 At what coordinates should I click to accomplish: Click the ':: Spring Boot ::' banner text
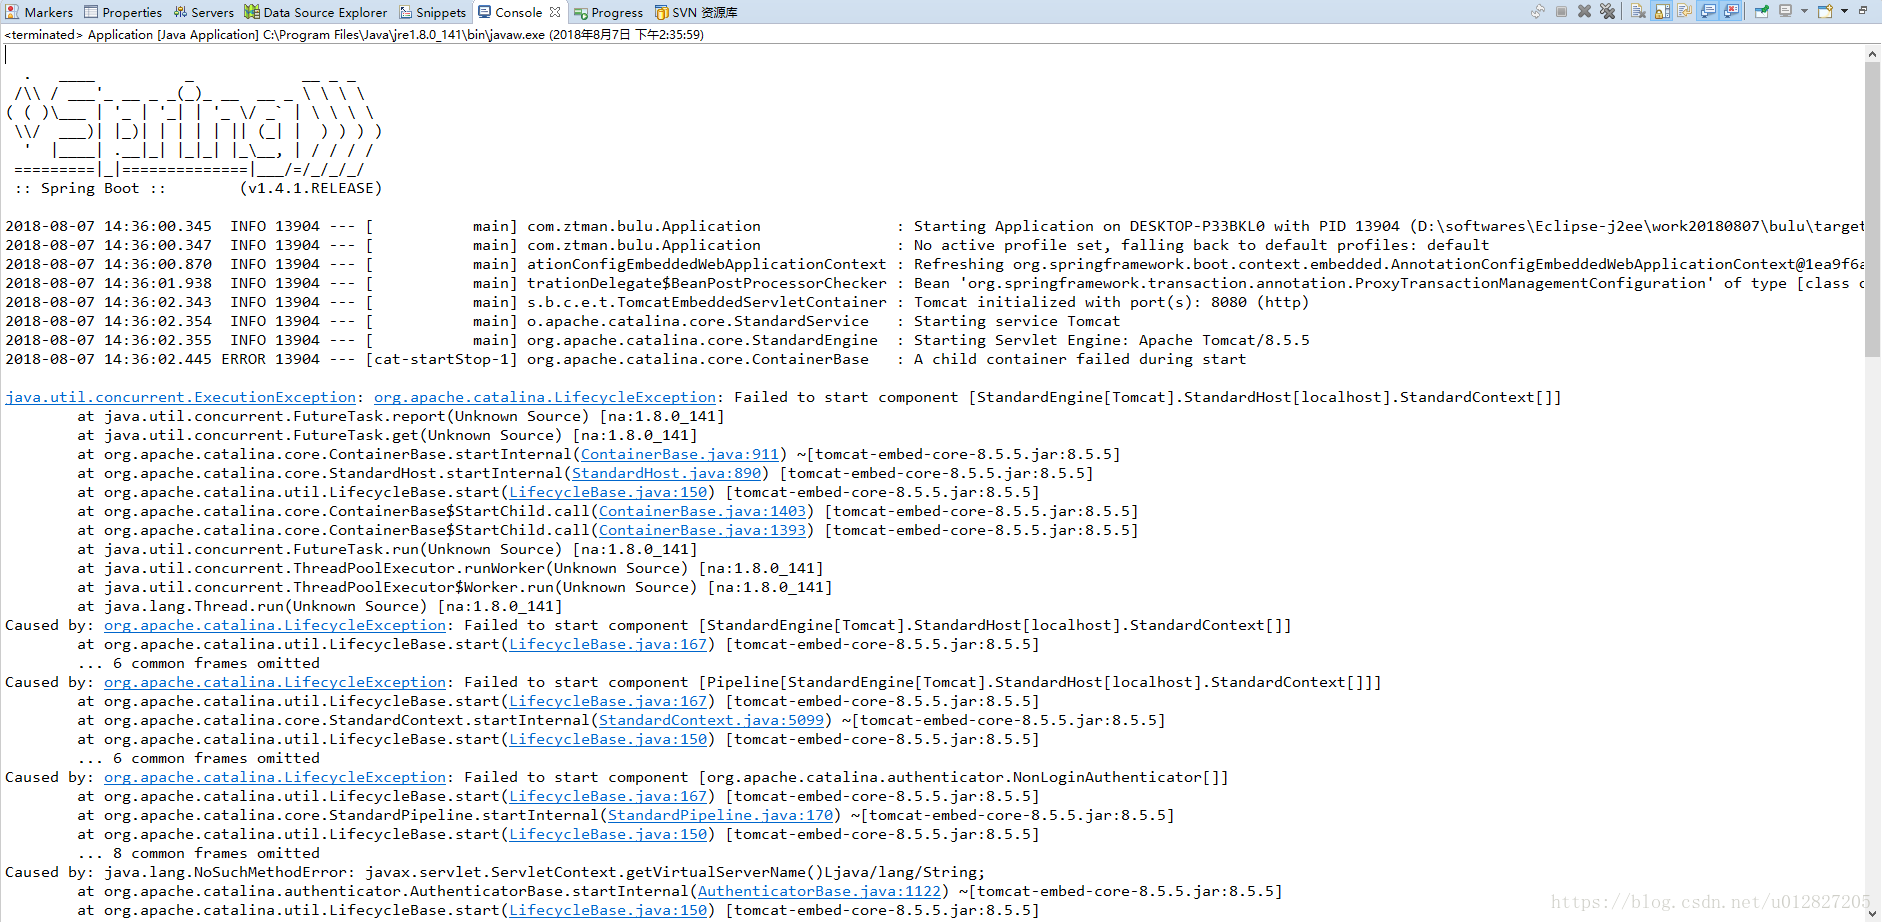click(90, 188)
